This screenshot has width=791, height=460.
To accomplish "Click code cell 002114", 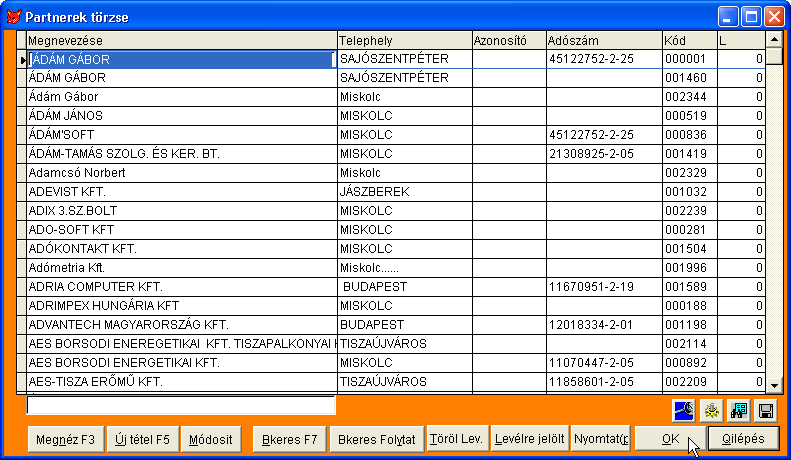I will pyautogui.click(x=690, y=344).
